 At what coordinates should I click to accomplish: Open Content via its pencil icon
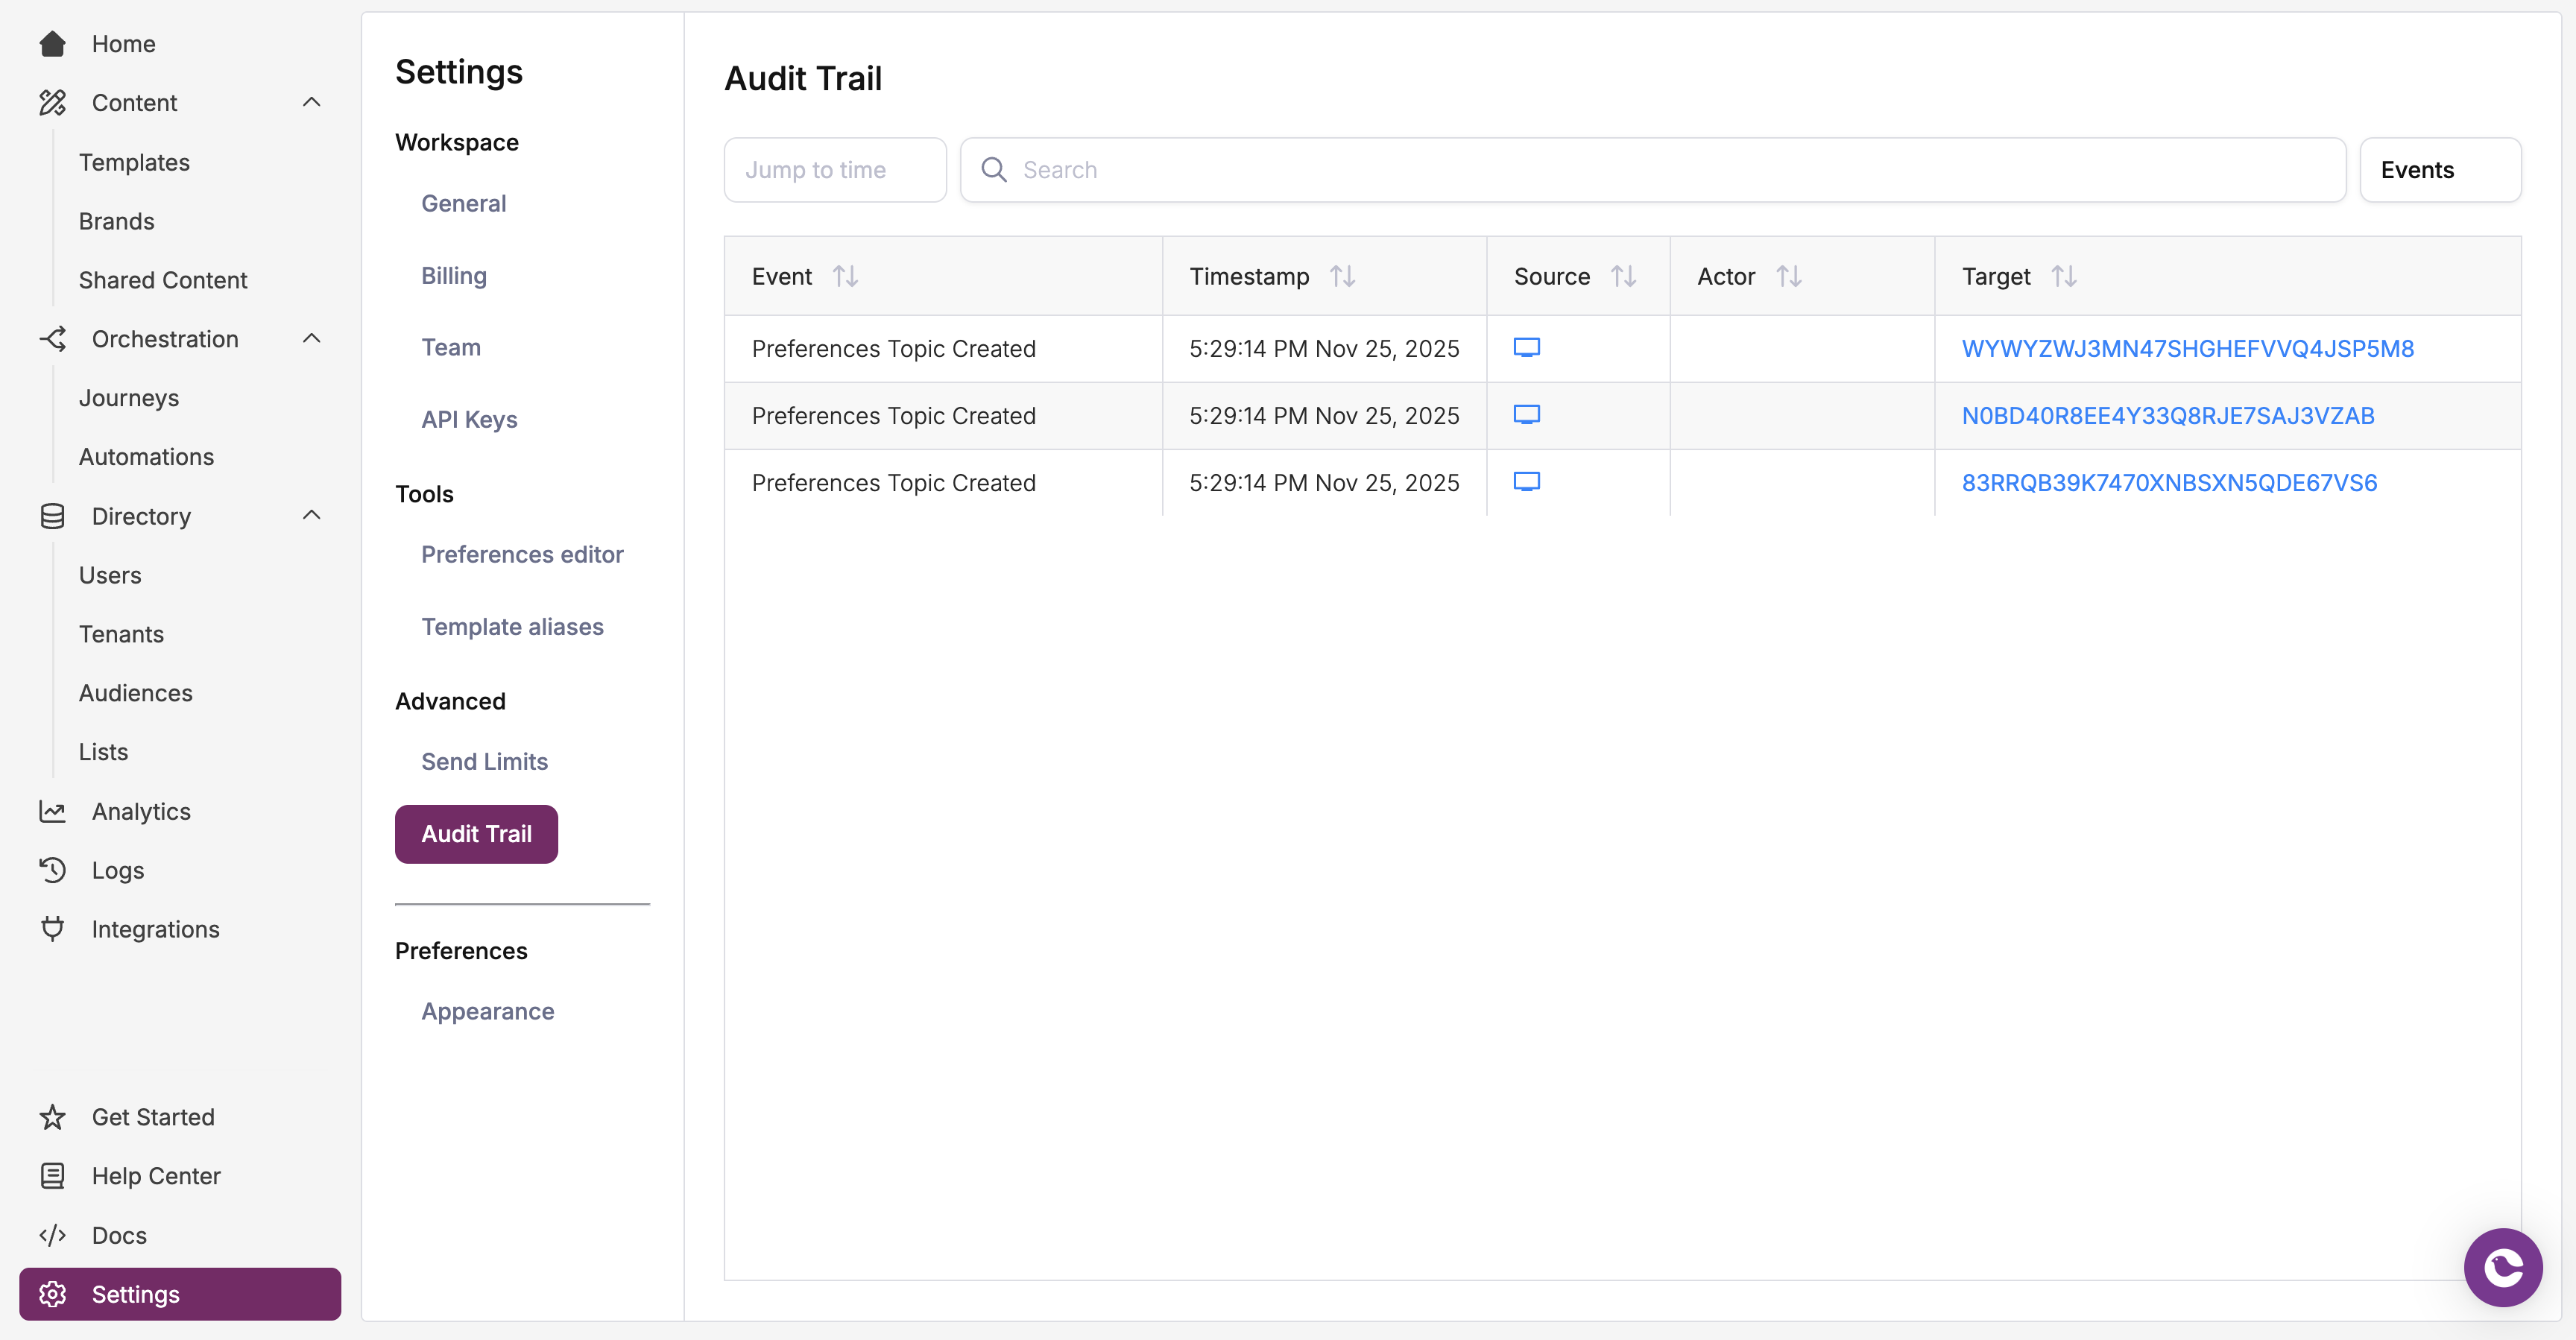tap(52, 102)
